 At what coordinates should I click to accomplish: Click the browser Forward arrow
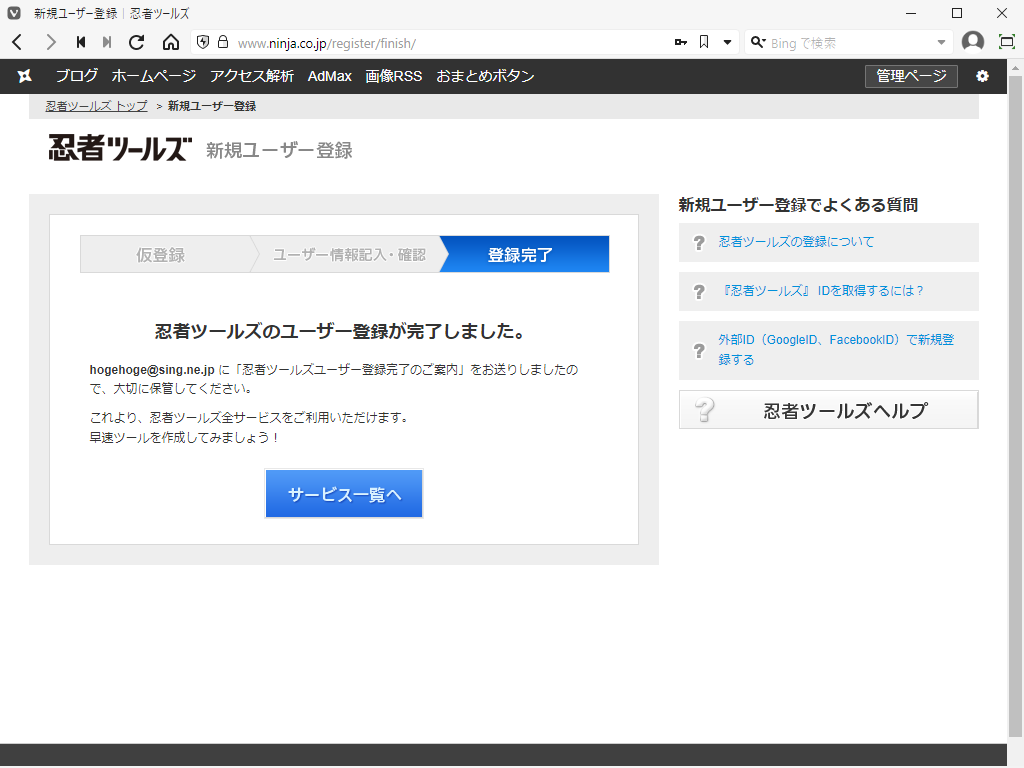pyautogui.click(x=50, y=42)
